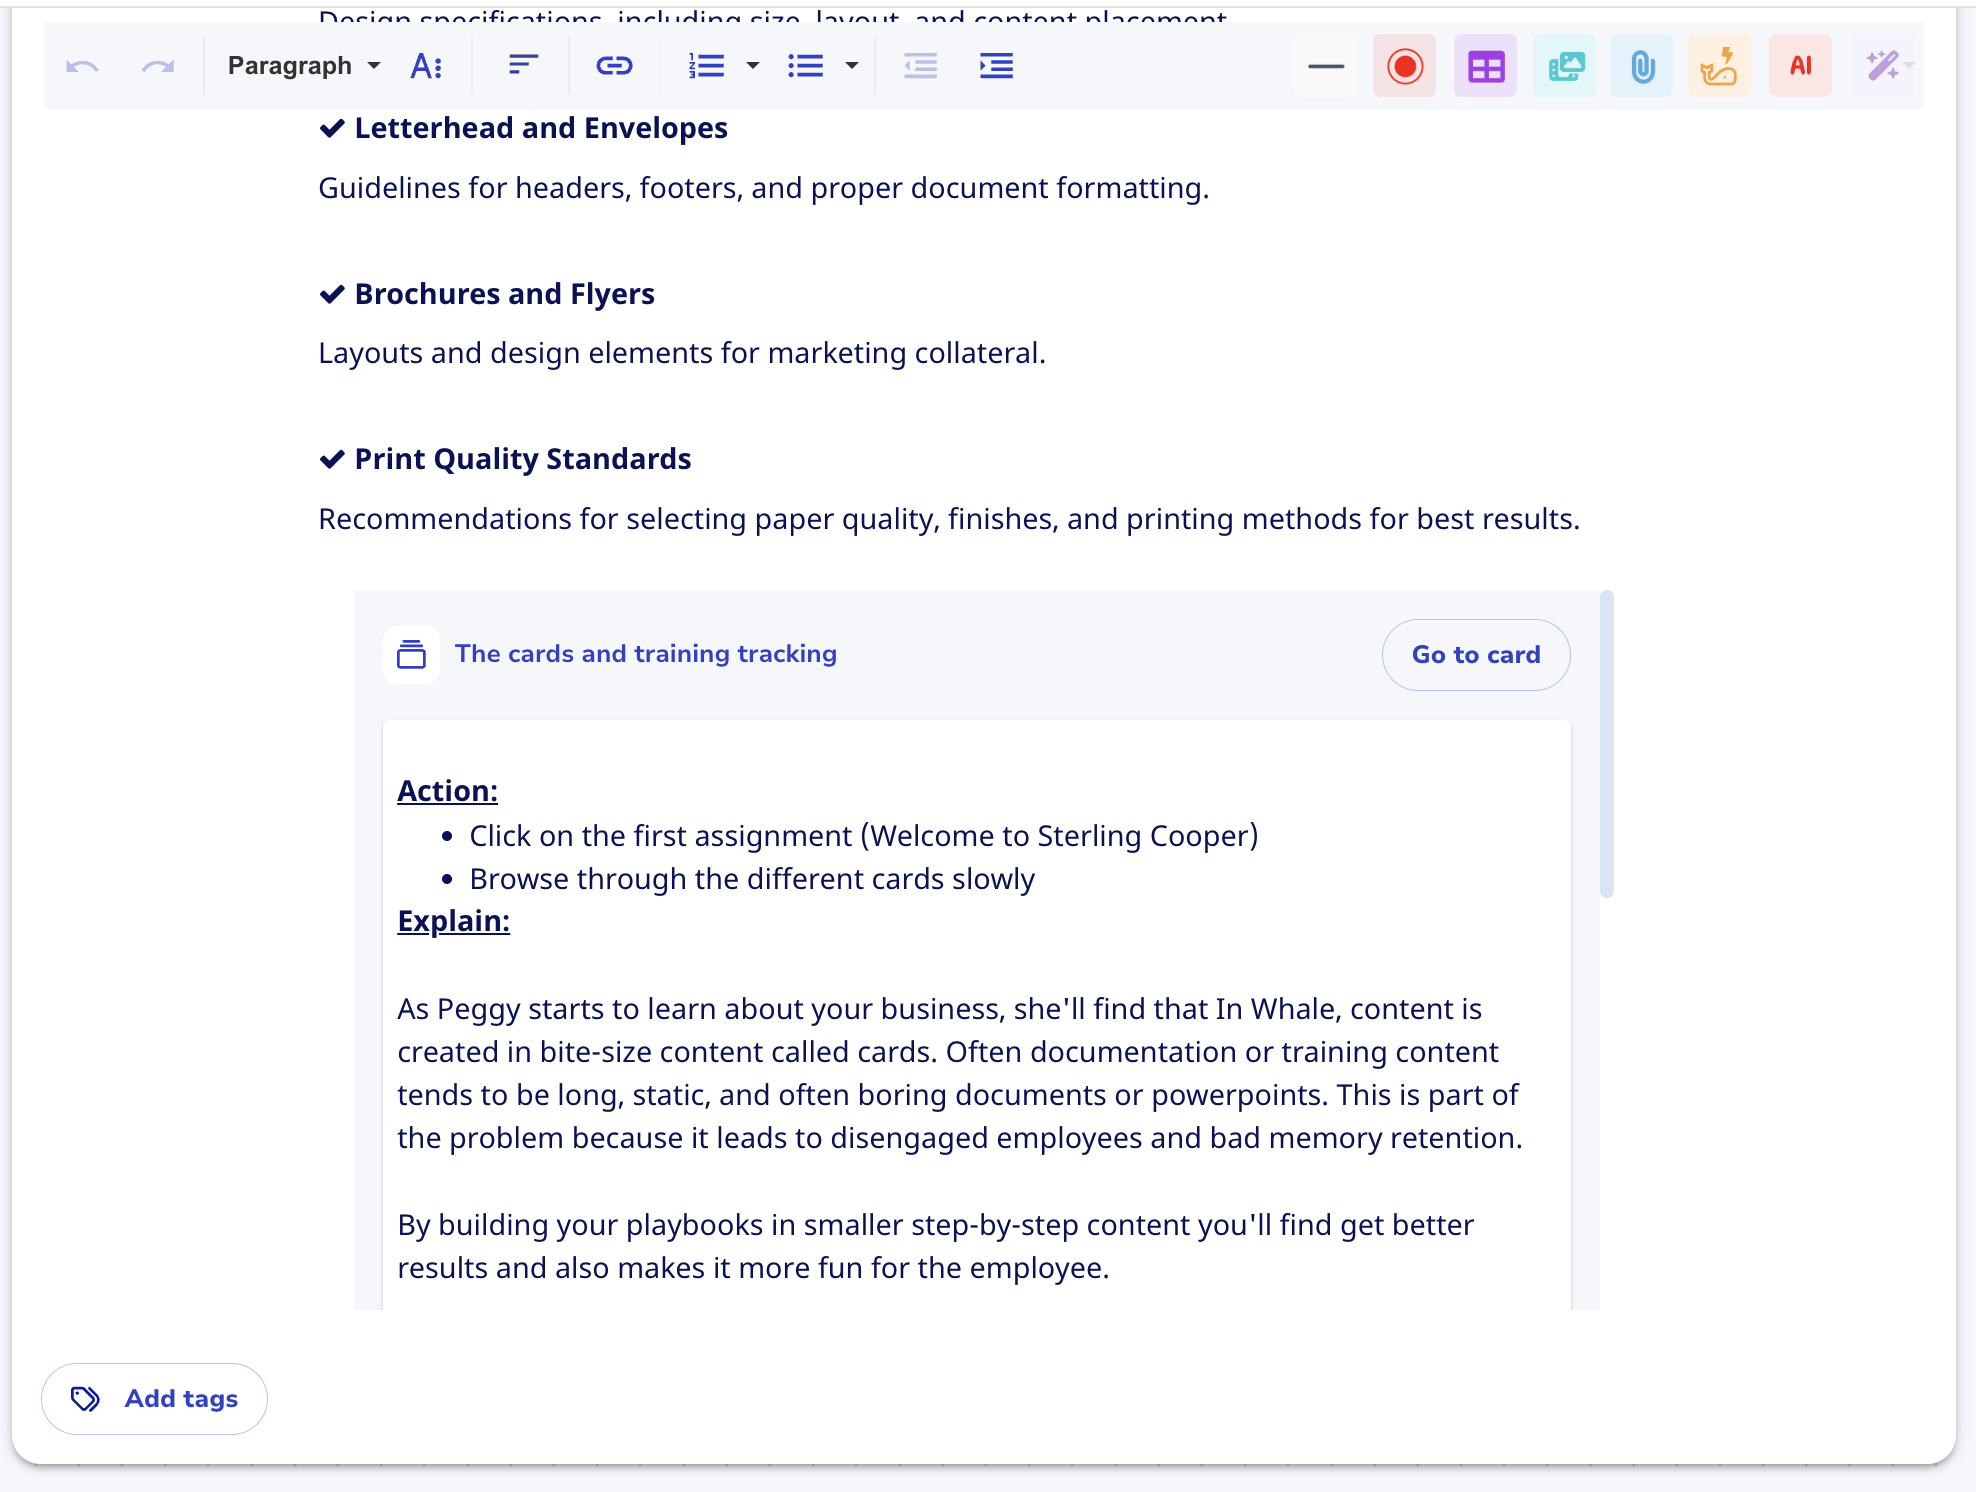1976x1492 pixels.
Task: Insert a hyperlink with the link icon
Action: tap(614, 66)
